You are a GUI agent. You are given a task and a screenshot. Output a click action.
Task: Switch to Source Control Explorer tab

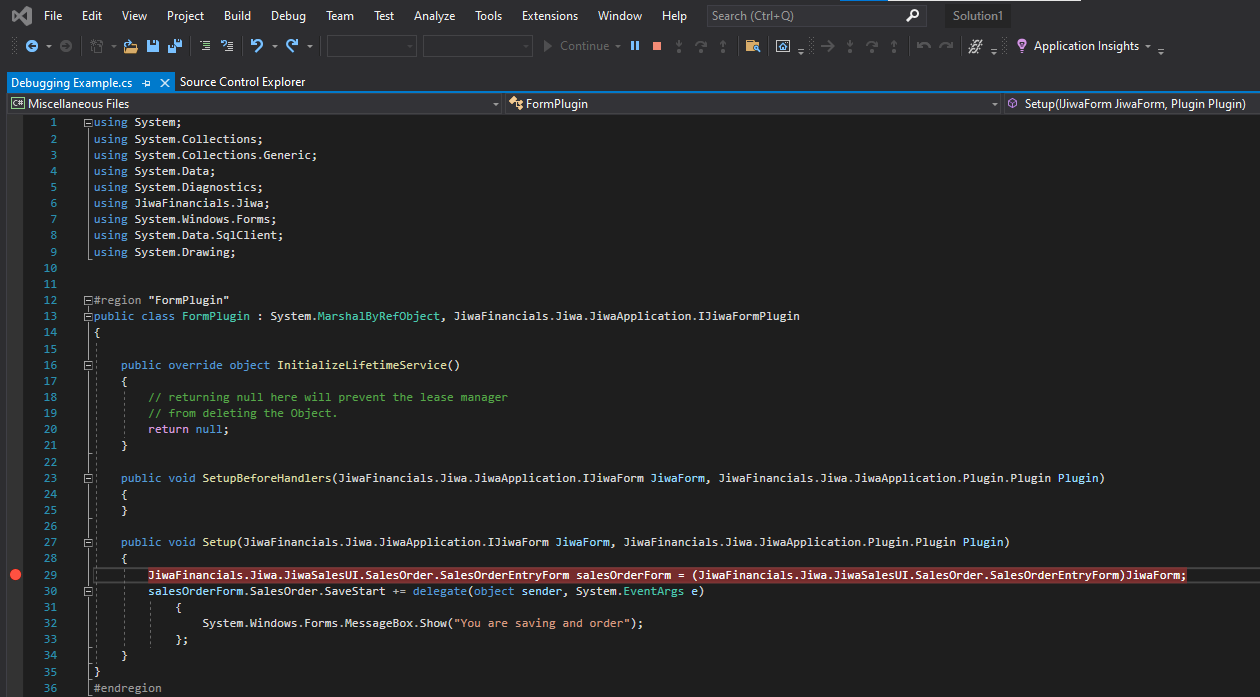[242, 82]
